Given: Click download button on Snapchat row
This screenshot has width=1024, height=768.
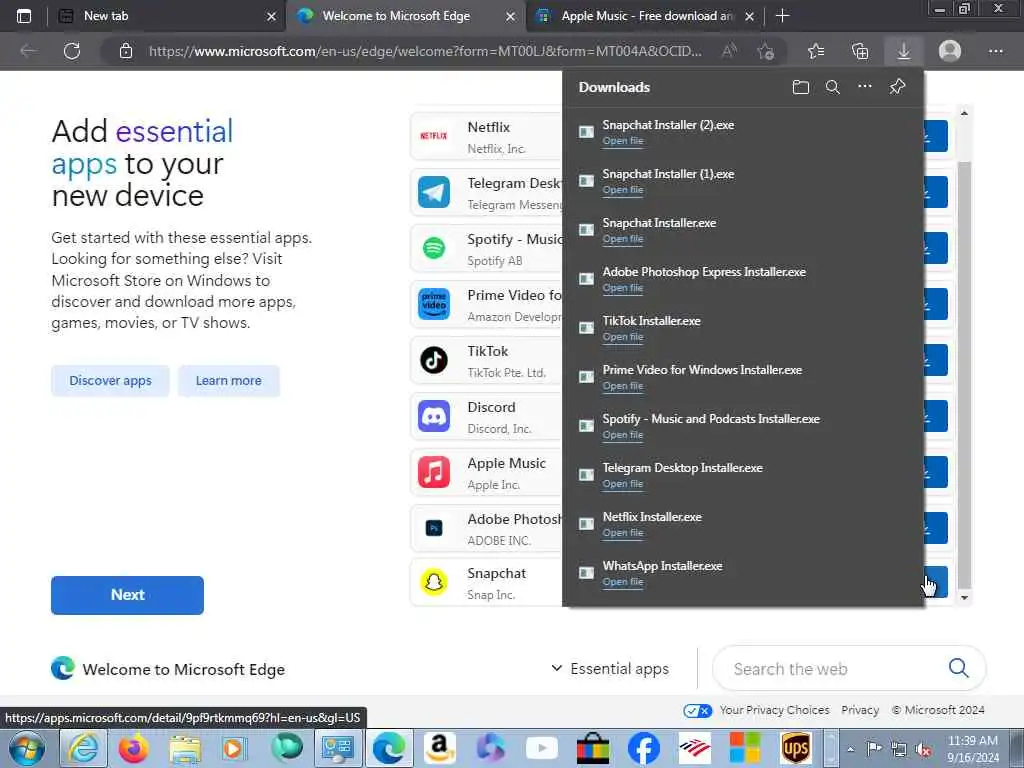Looking at the screenshot, I should point(936,582).
